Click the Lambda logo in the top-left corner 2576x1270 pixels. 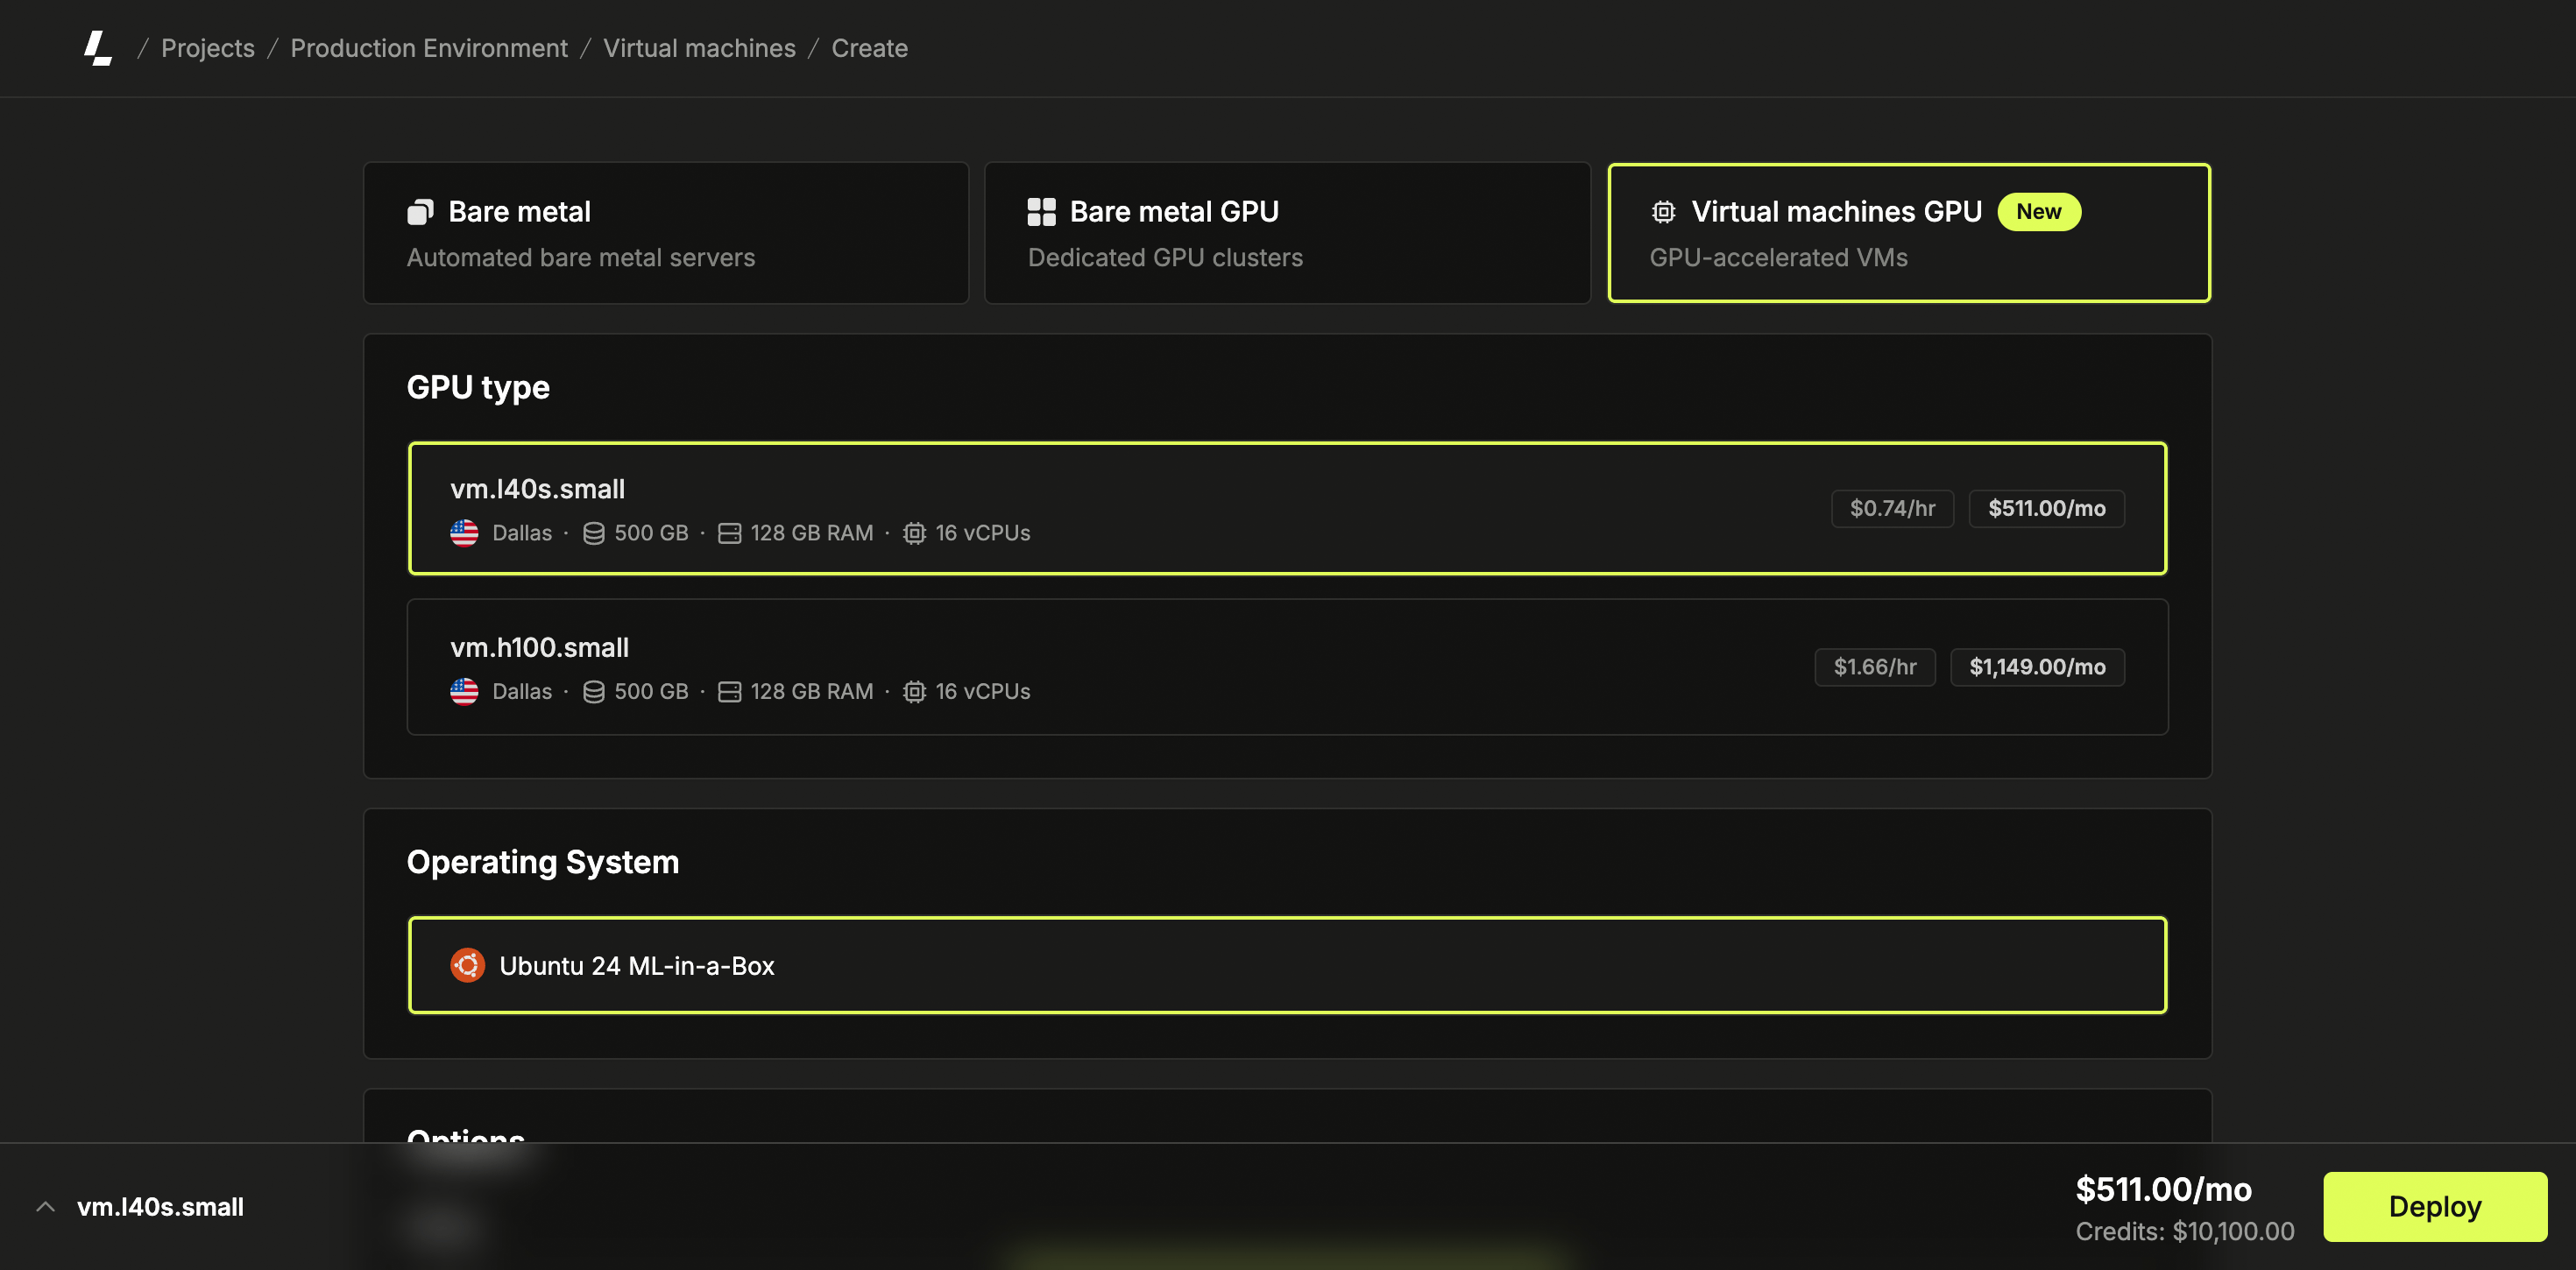coord(99,48)
